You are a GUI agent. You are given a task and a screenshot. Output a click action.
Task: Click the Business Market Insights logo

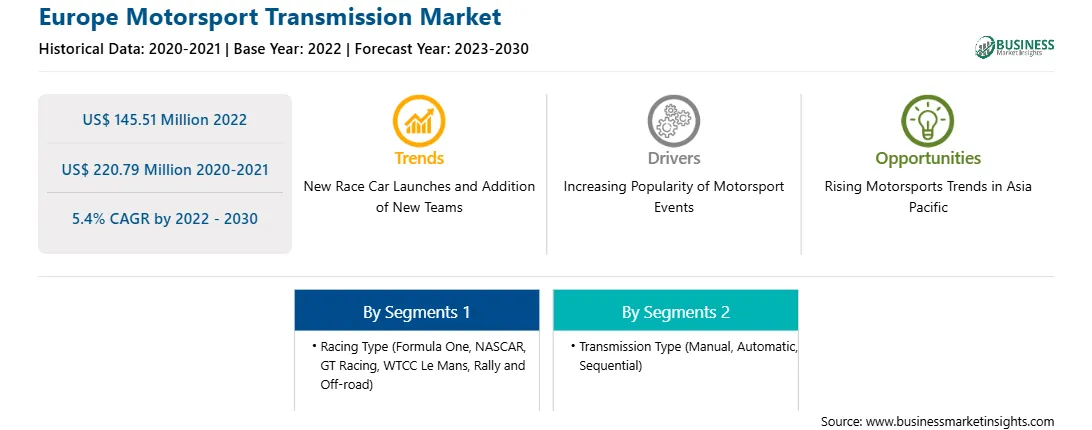tap(1015, 47)
